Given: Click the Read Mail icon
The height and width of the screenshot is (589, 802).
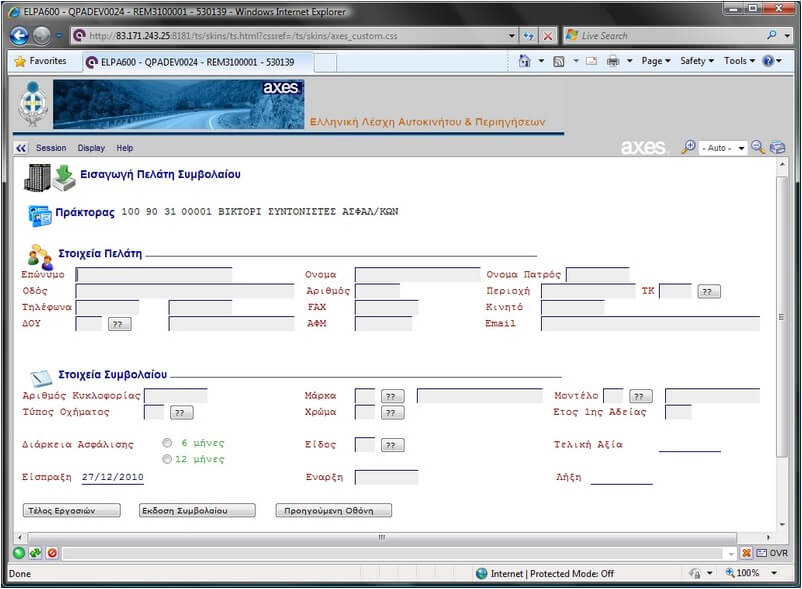Looking at the screenshot, I should click(x=592, y=61).
